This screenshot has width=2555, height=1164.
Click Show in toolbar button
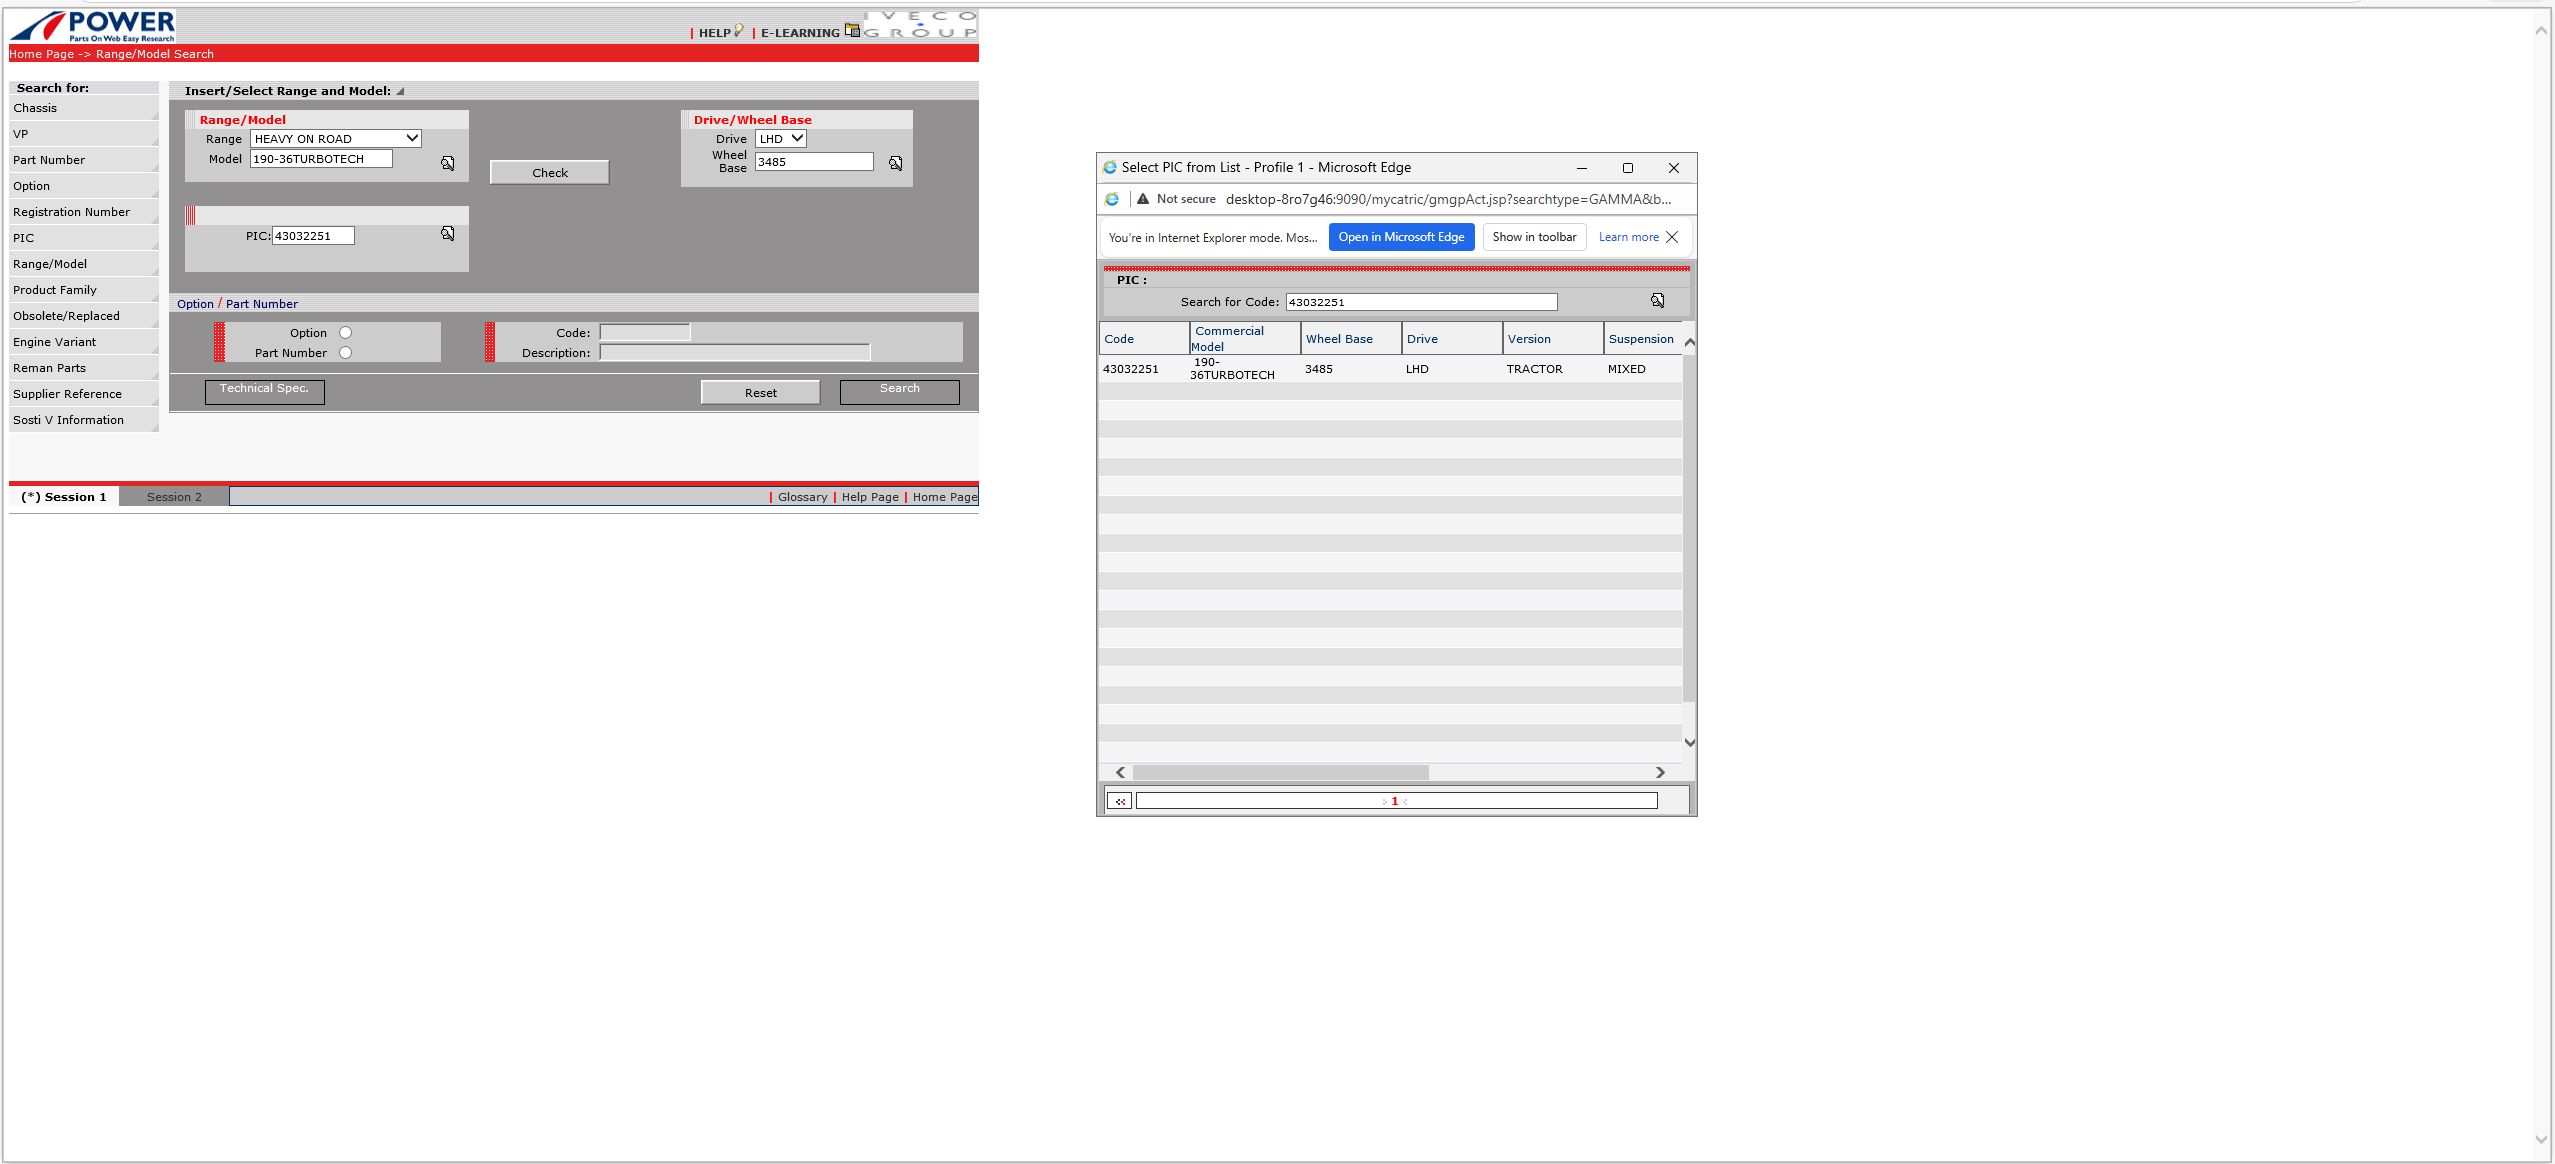pyautogui.click(x=1534, y=237)
